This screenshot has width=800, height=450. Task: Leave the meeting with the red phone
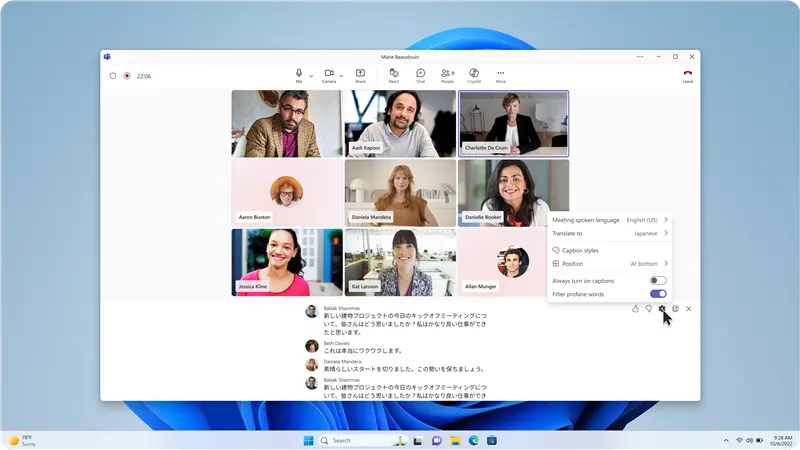coord(688,76)
